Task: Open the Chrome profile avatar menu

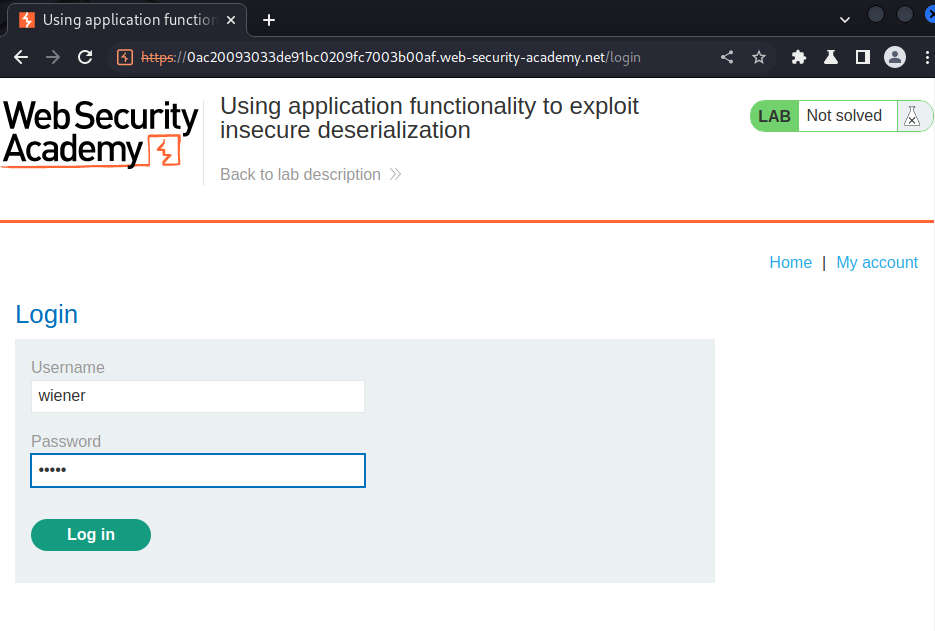Action: tap(894, 57)
